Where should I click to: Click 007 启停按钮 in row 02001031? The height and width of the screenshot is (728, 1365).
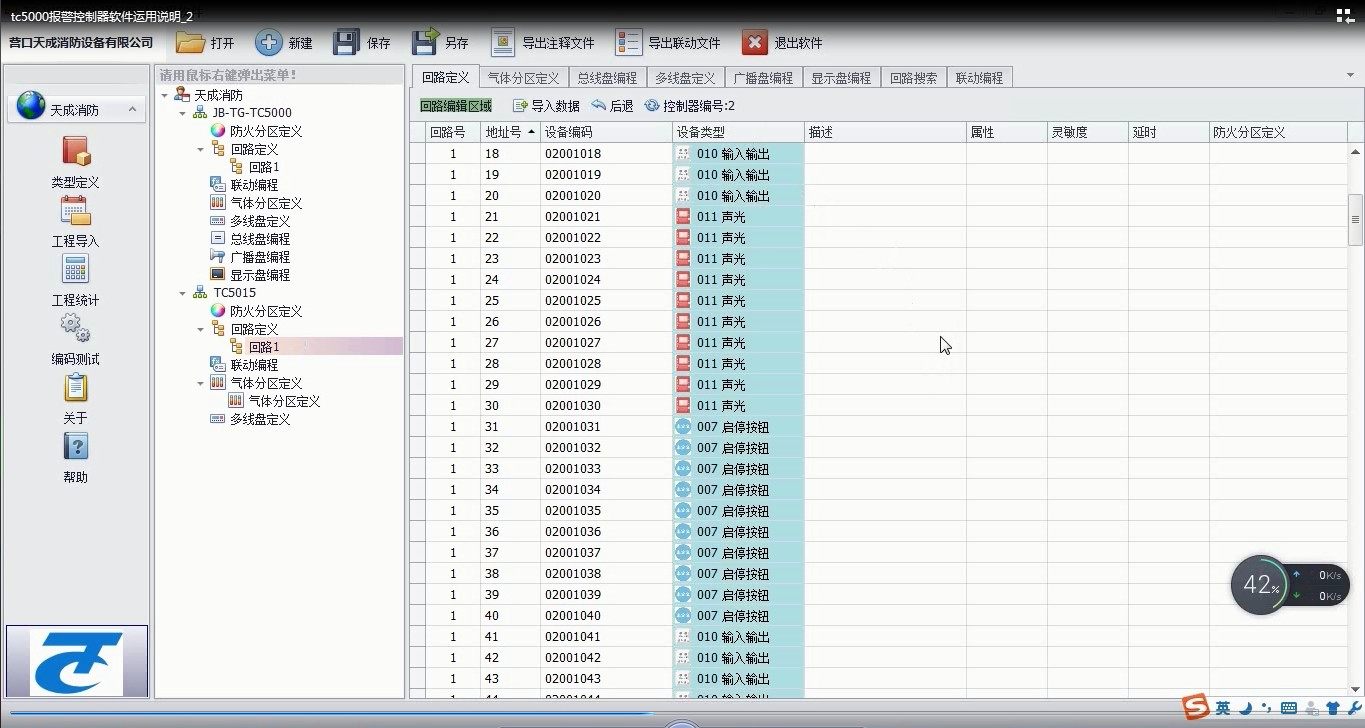pyautogui.click(x=739, y=427)
